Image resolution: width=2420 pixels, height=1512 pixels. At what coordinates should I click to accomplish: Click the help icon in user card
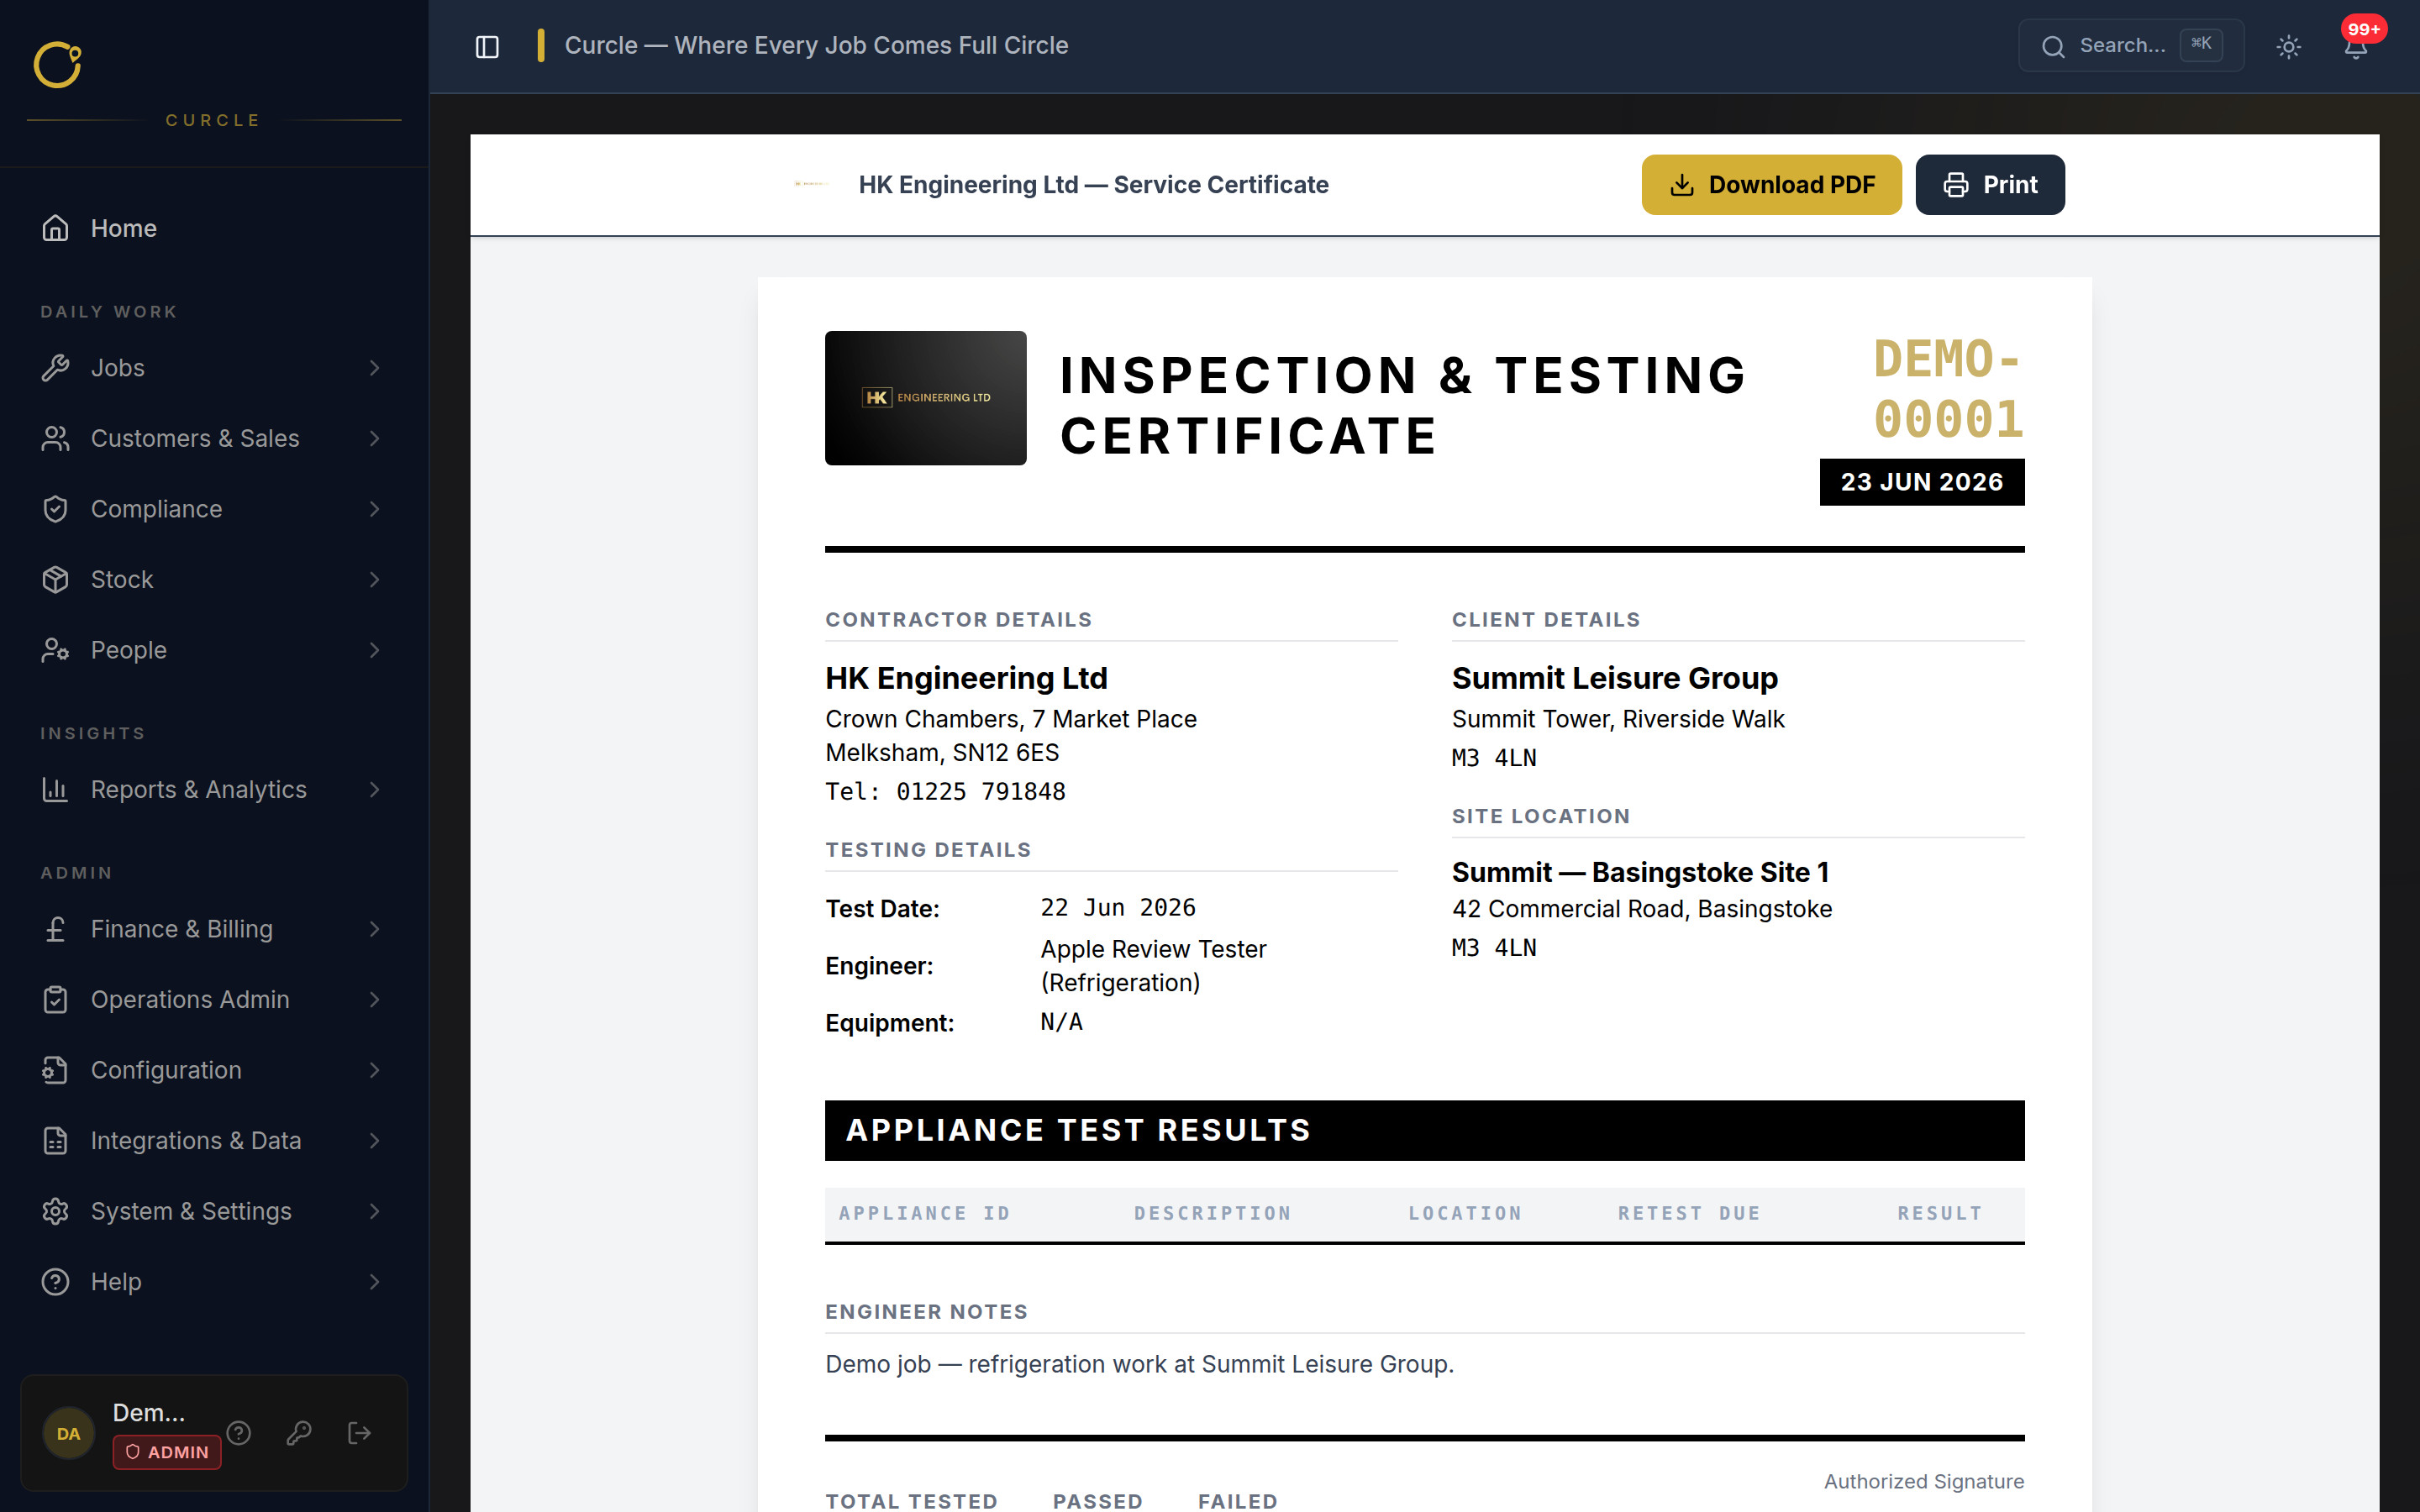[238, 1433]
